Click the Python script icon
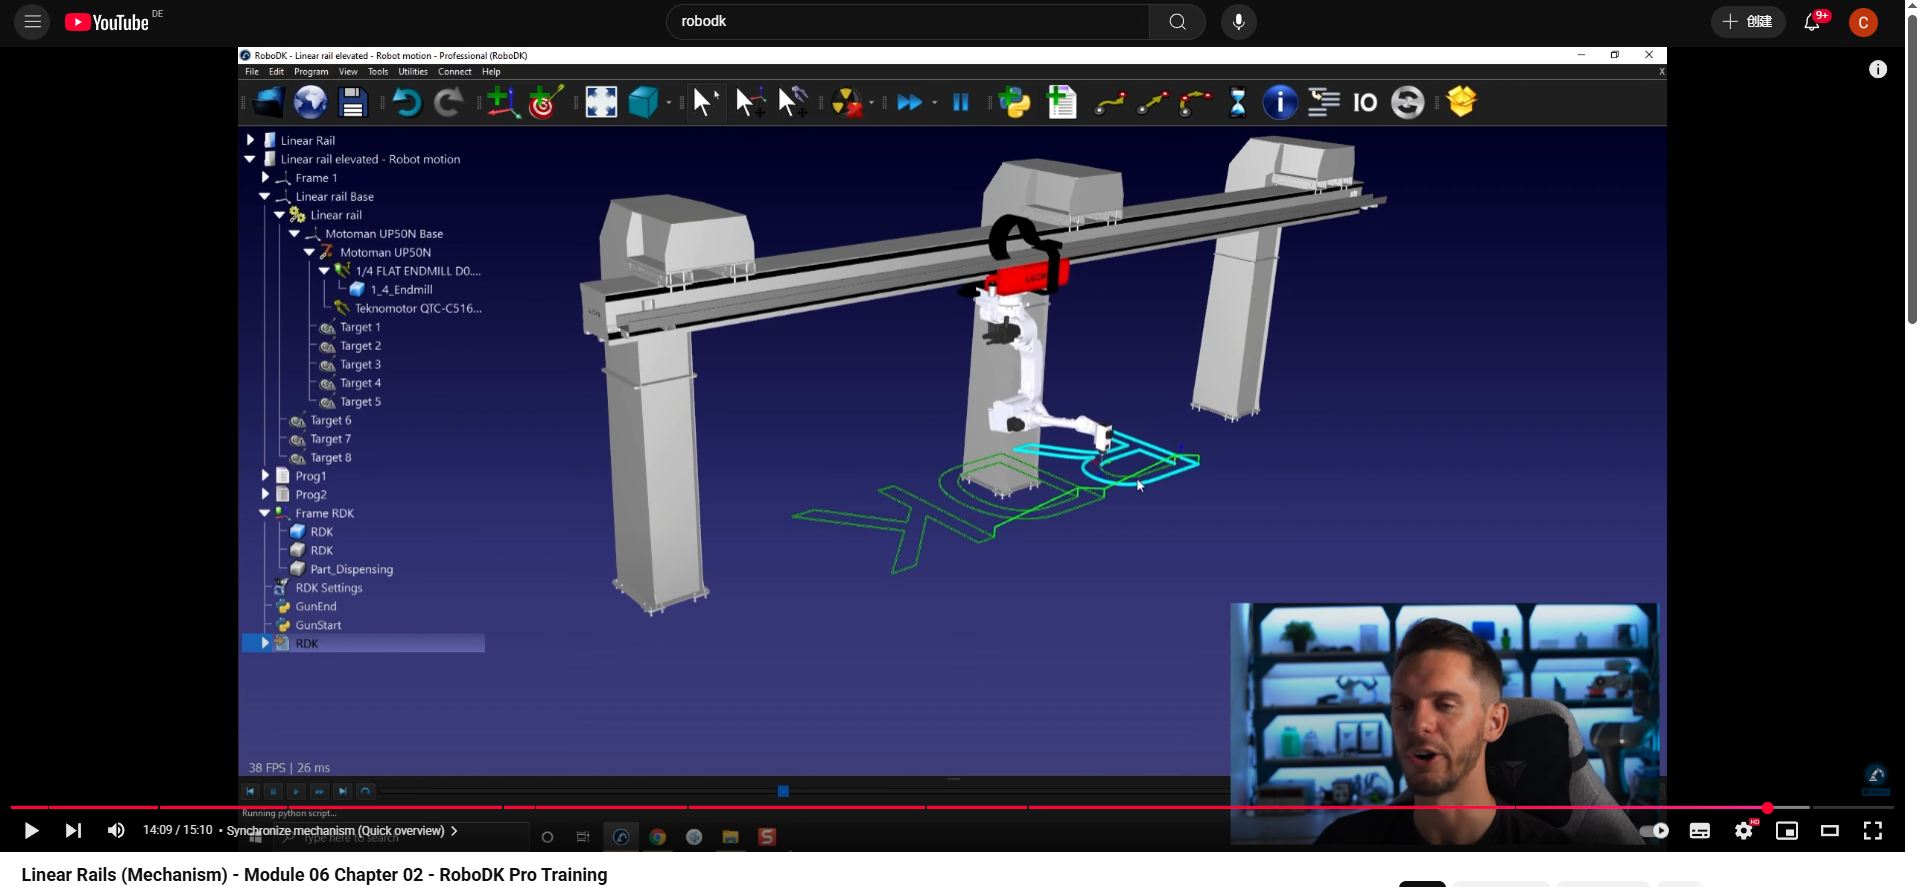This screenshot has width=1919, height=887. 1014,102
